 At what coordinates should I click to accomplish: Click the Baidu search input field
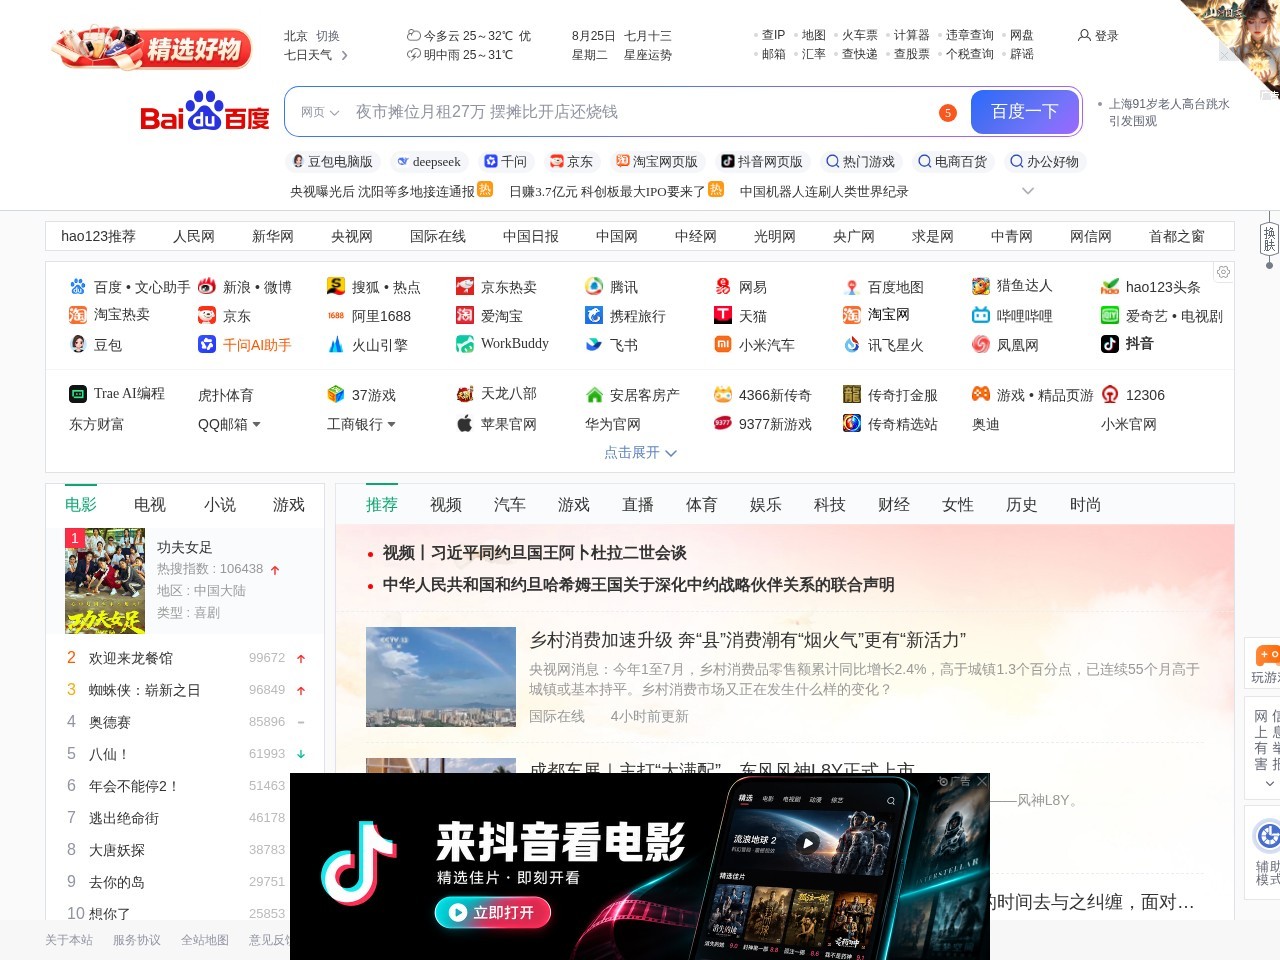tap(640, 112)
